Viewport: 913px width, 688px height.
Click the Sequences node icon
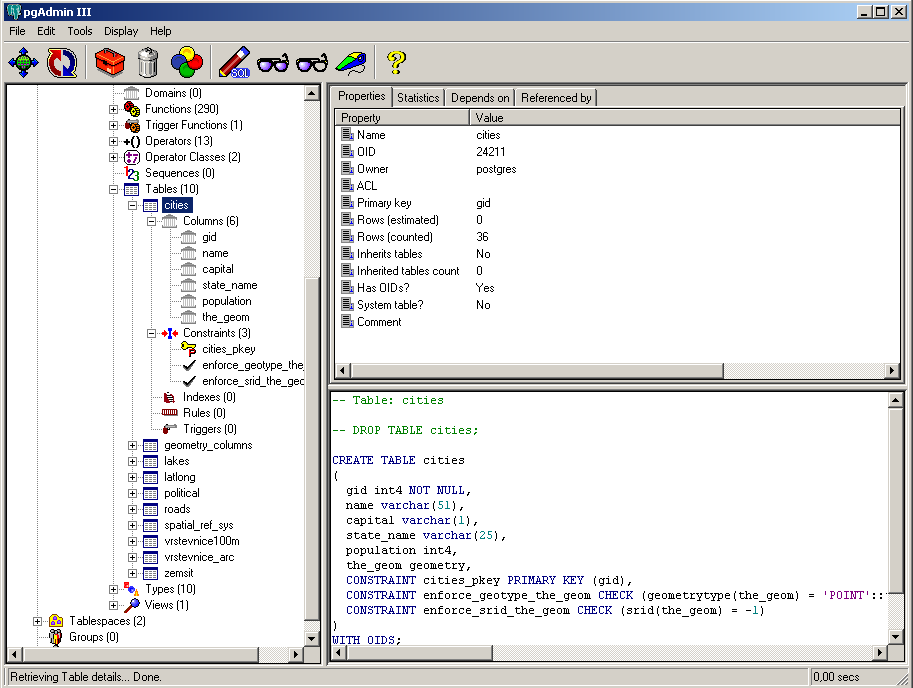[132, 173]
